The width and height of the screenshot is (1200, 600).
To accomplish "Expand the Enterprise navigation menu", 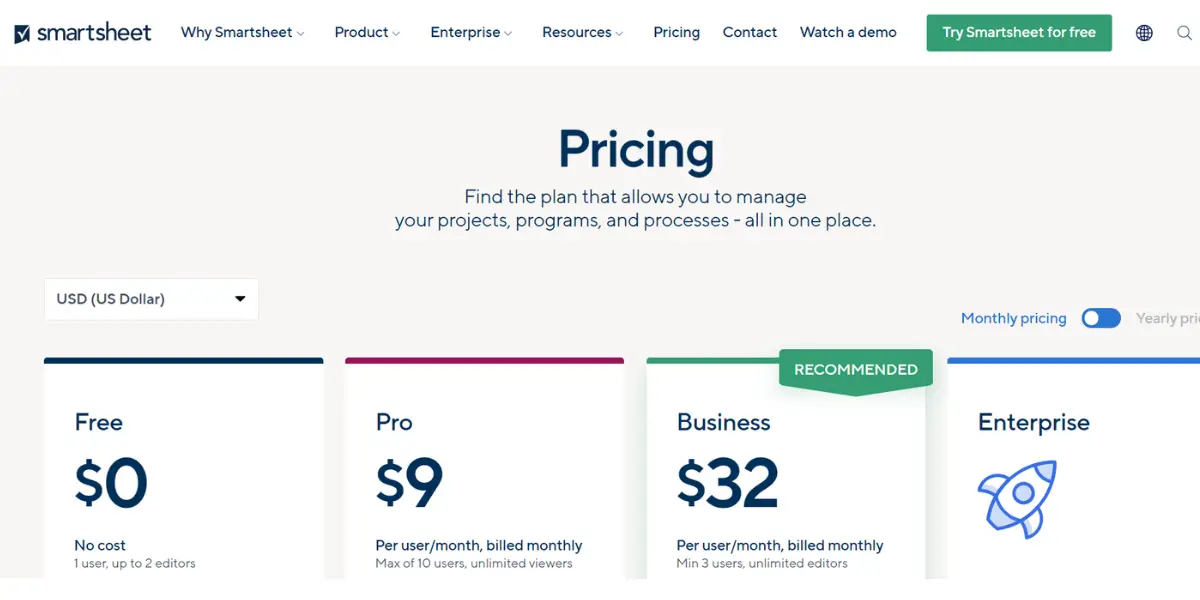I will (x=471, y=32).
